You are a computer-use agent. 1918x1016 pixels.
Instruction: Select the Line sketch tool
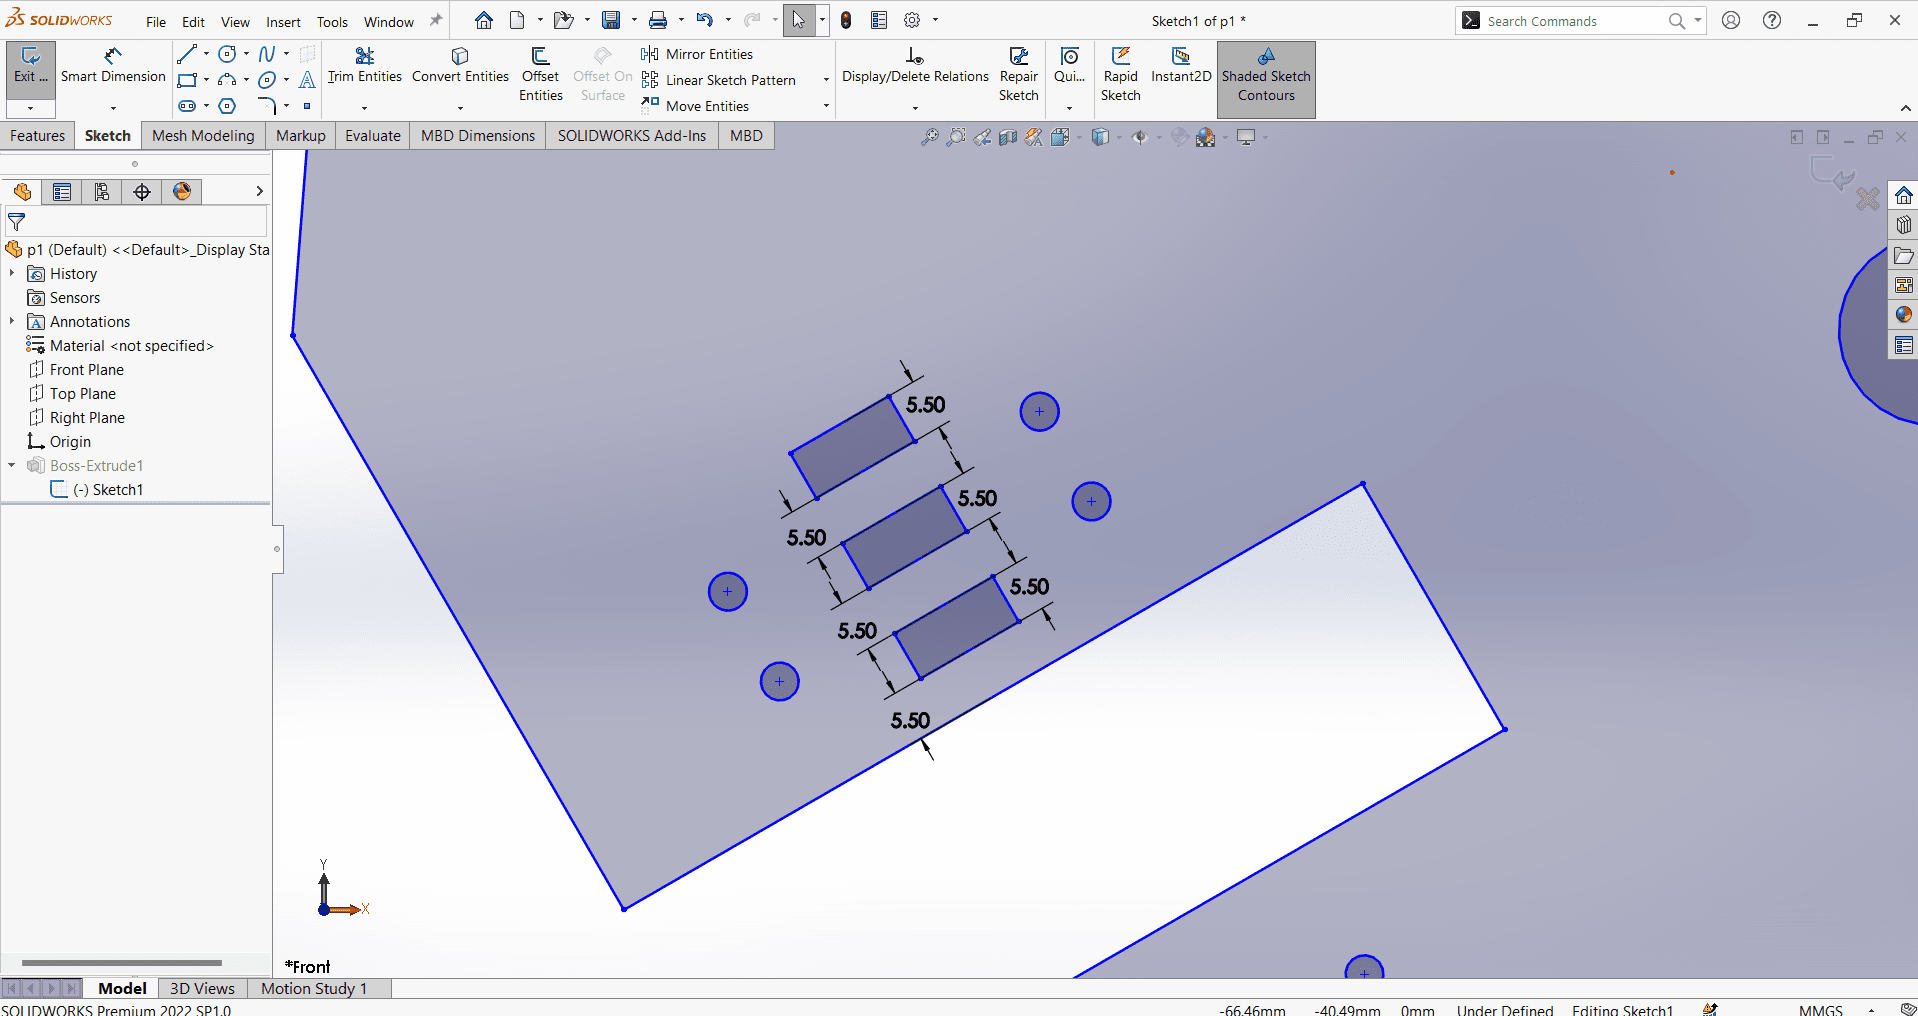click(x=186, y=54)
